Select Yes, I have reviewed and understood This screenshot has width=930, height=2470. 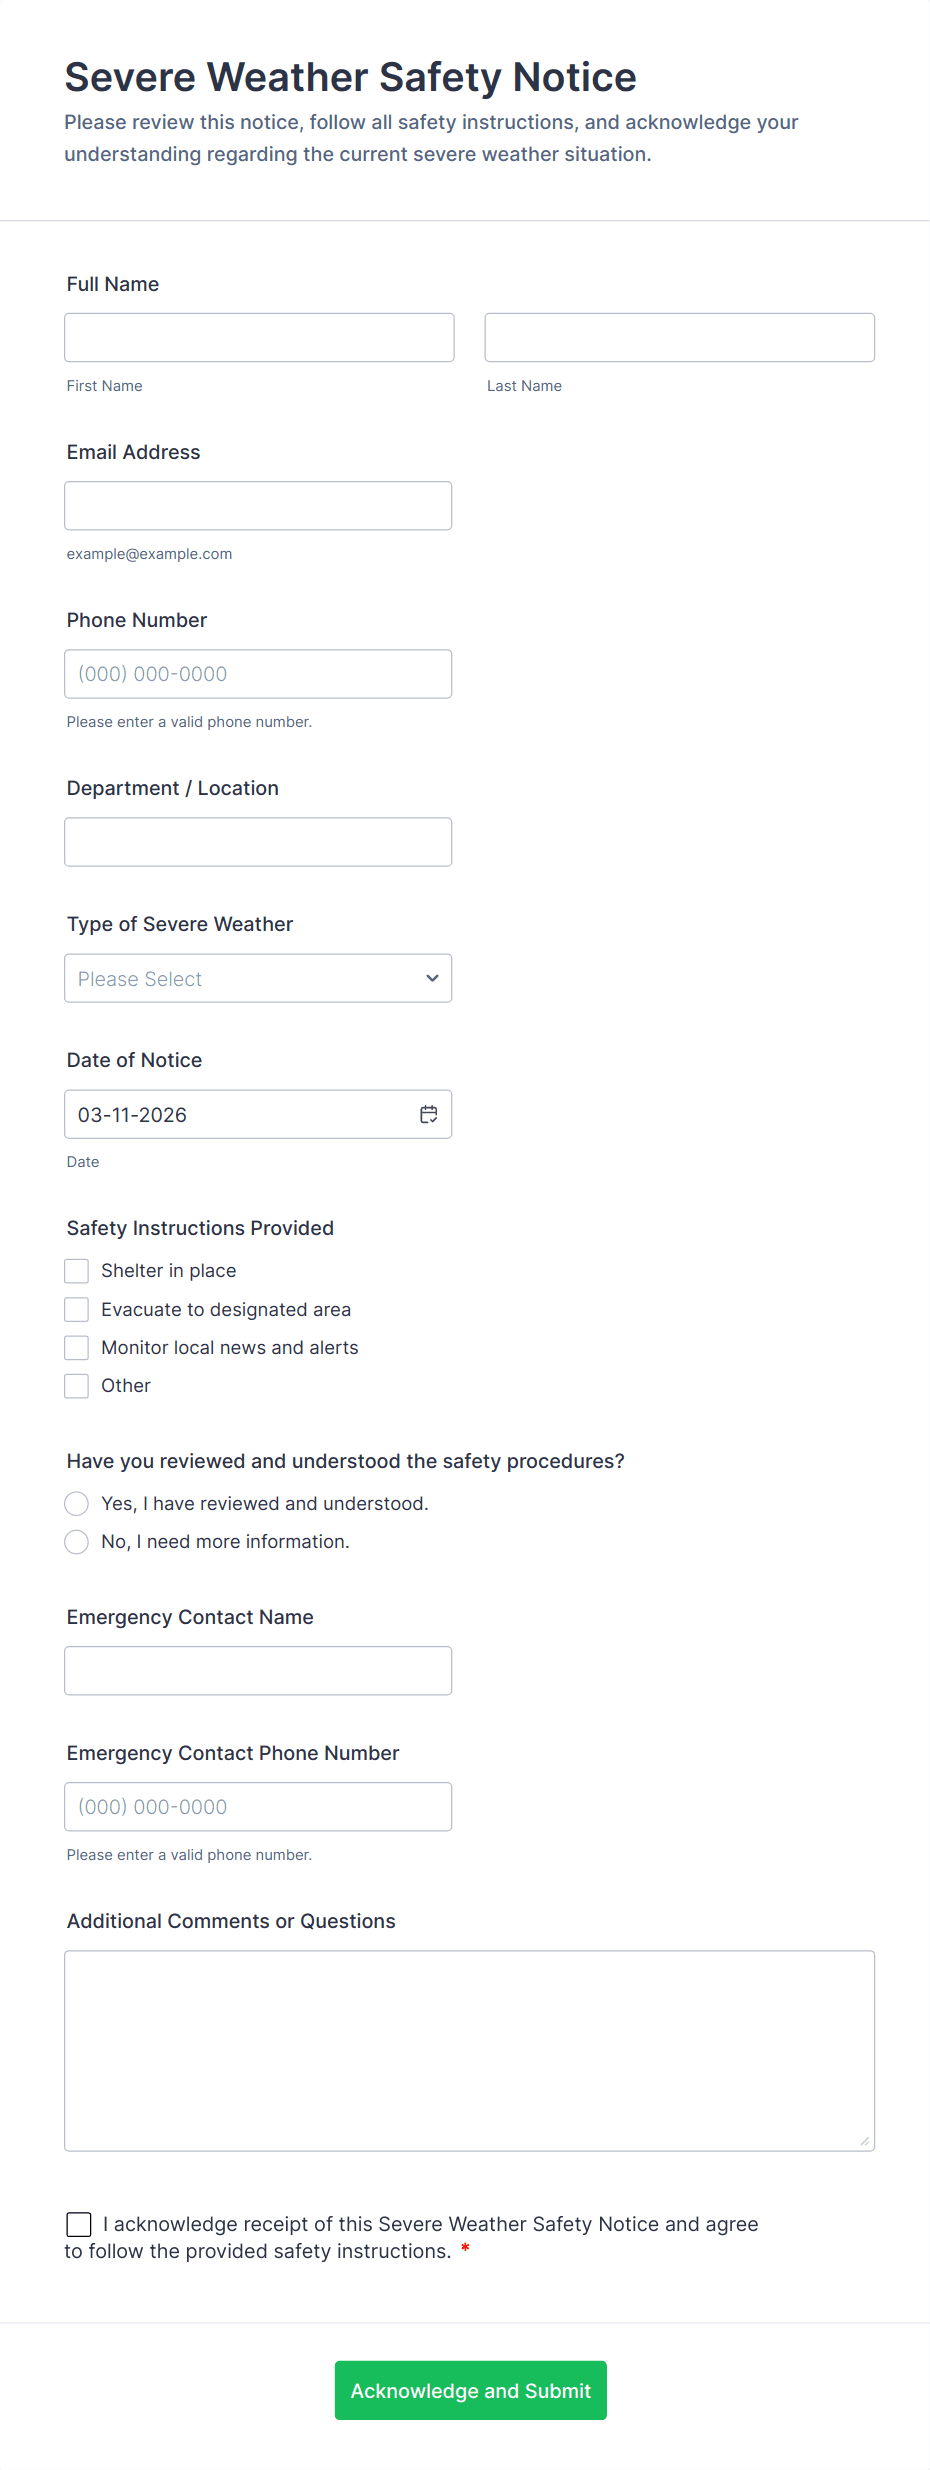(77, 1504)
